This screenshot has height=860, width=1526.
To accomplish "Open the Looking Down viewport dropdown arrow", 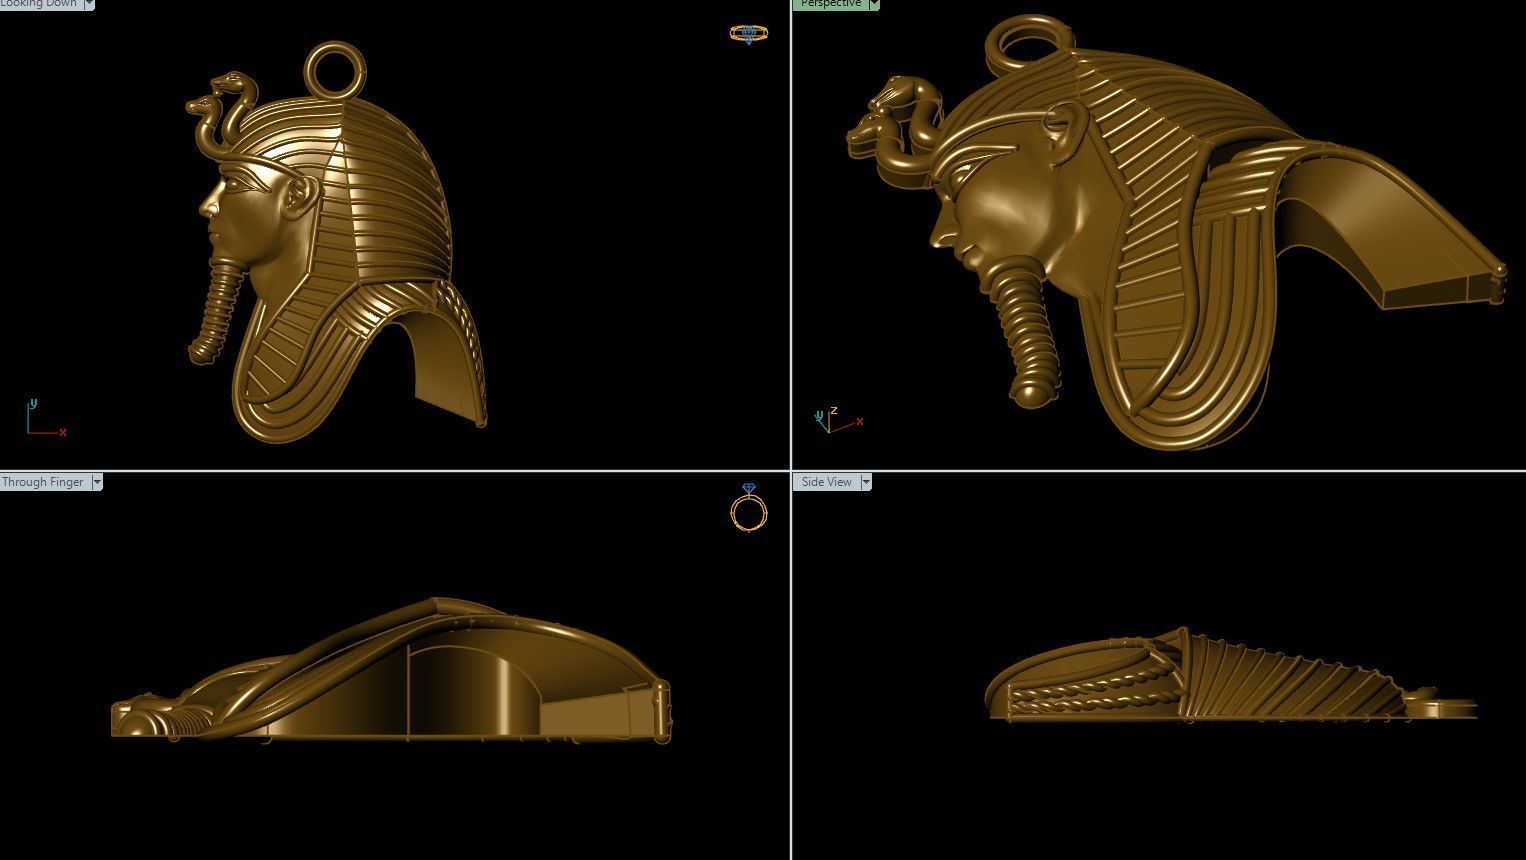I will tap(88, 4).
